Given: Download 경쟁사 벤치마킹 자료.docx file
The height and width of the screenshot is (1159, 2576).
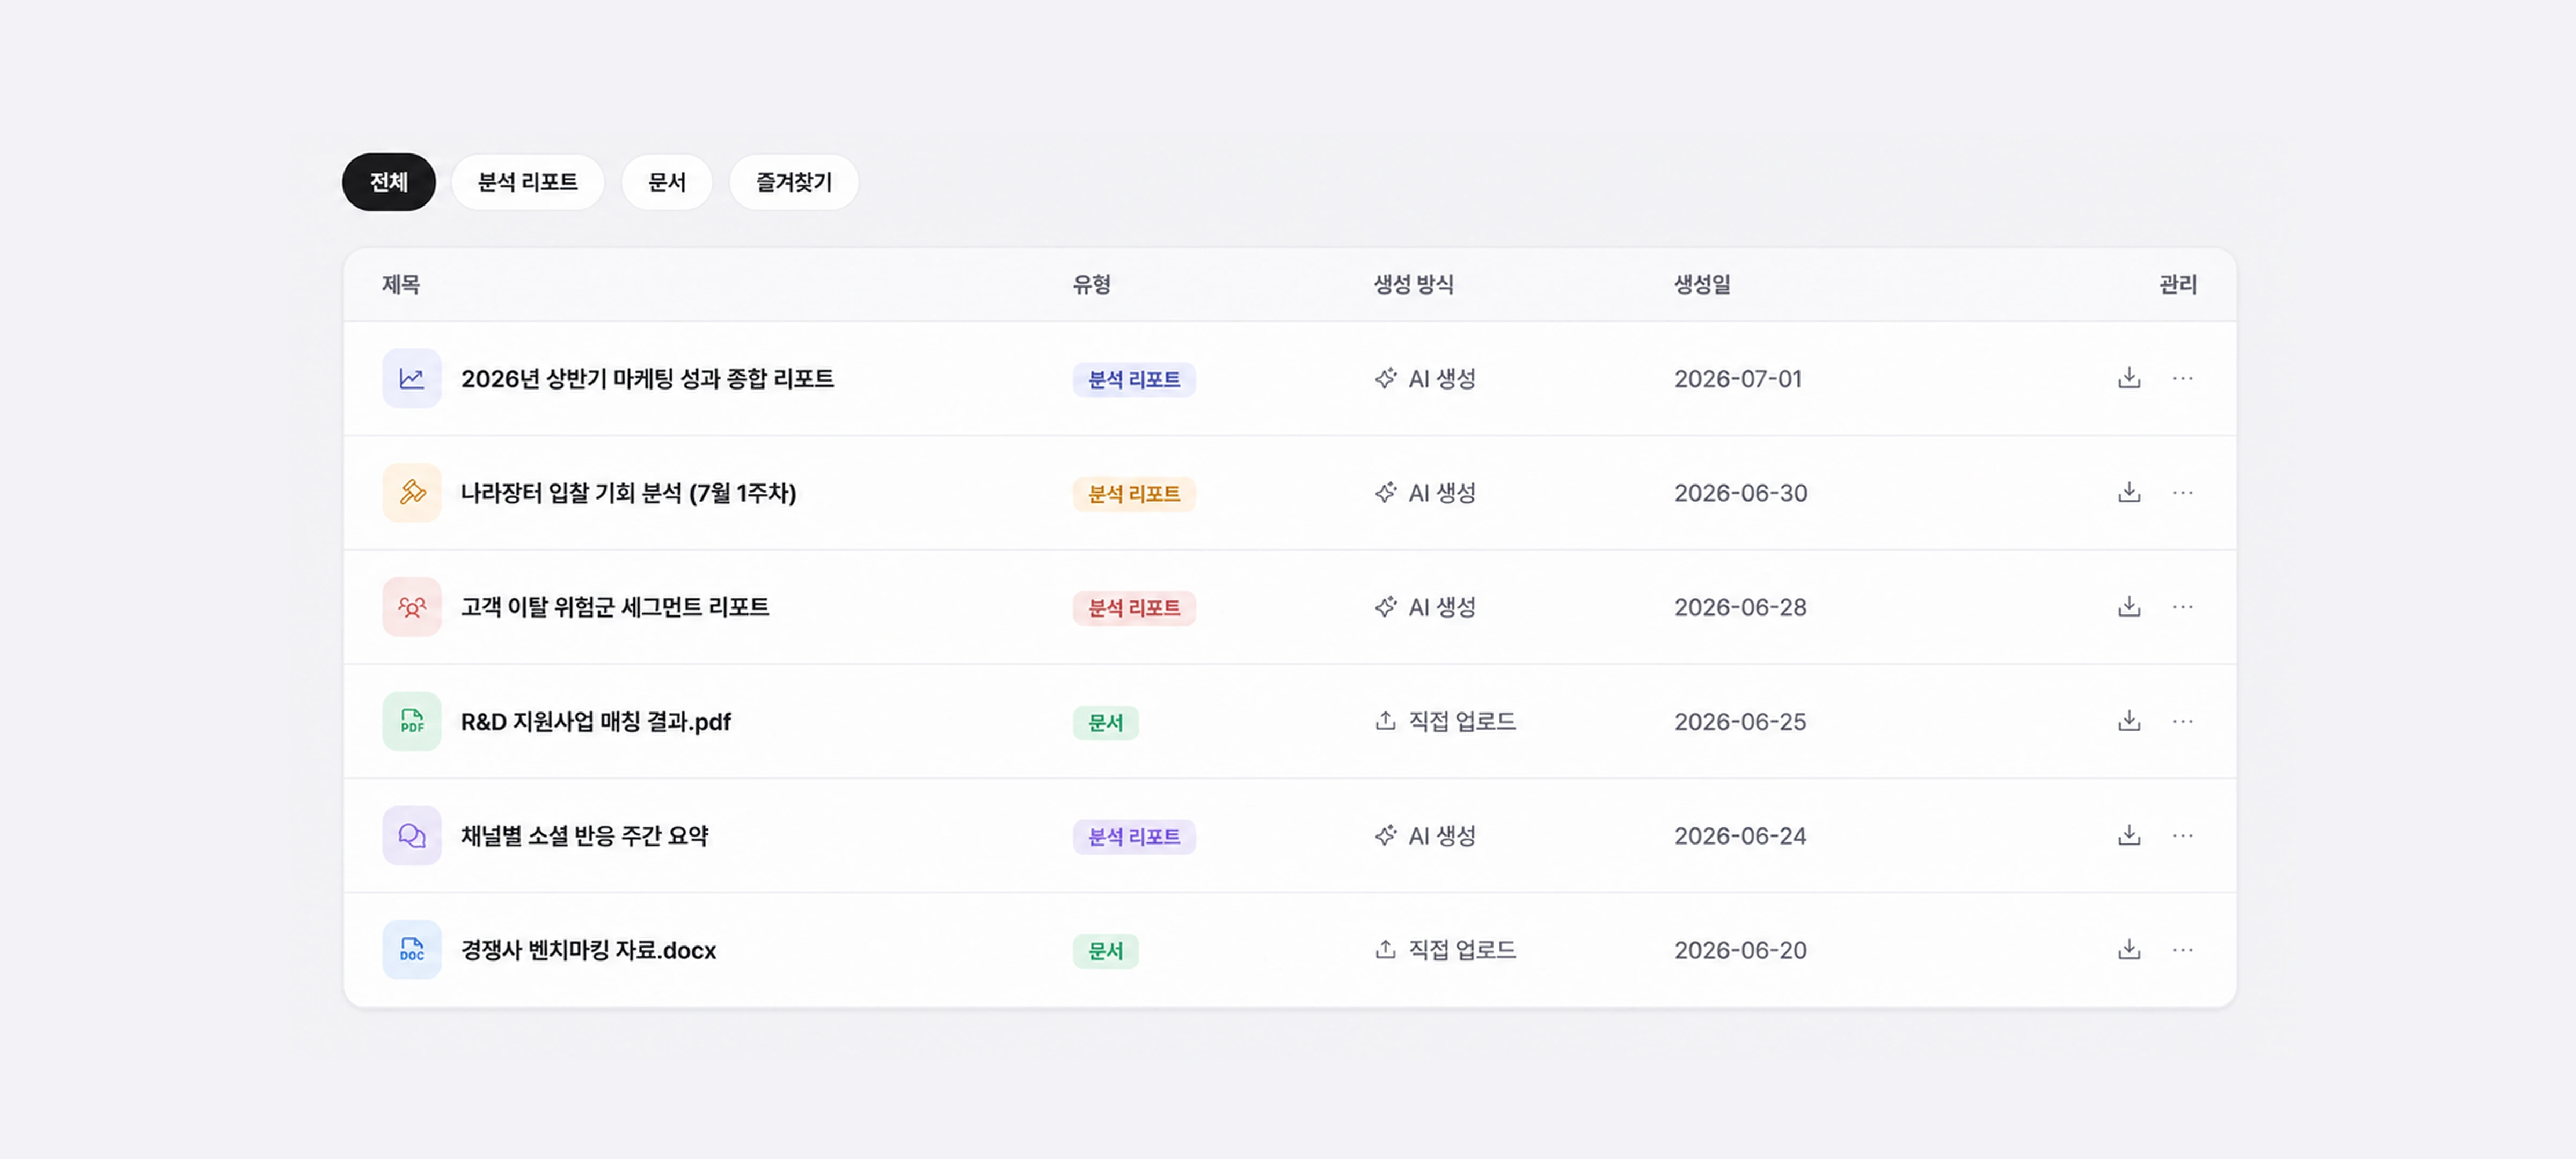Looking at the screenshot, I should point(2129,949).
